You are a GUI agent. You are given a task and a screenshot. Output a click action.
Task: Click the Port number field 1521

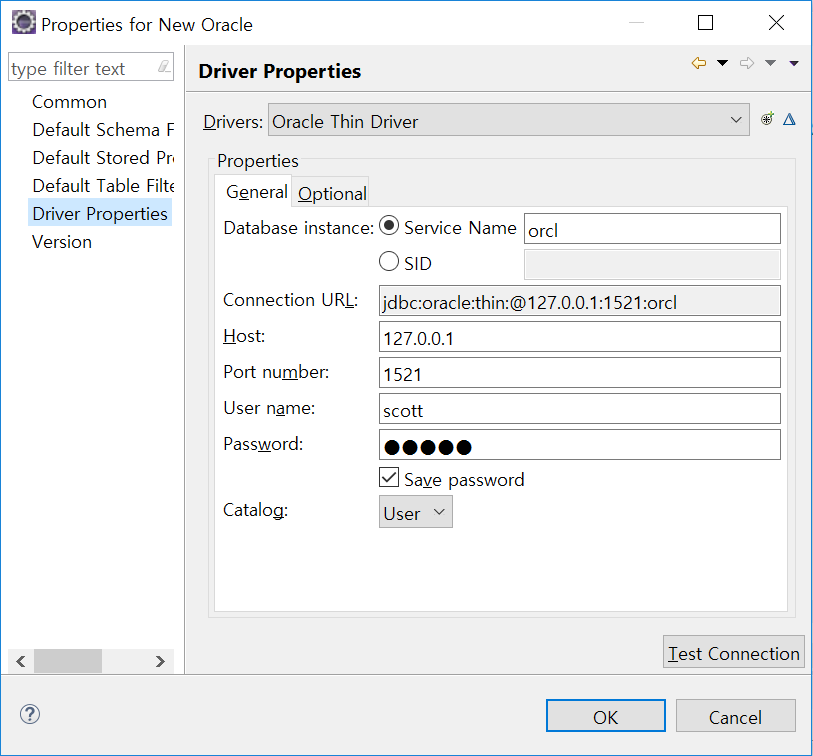click(x=580, y=372)
